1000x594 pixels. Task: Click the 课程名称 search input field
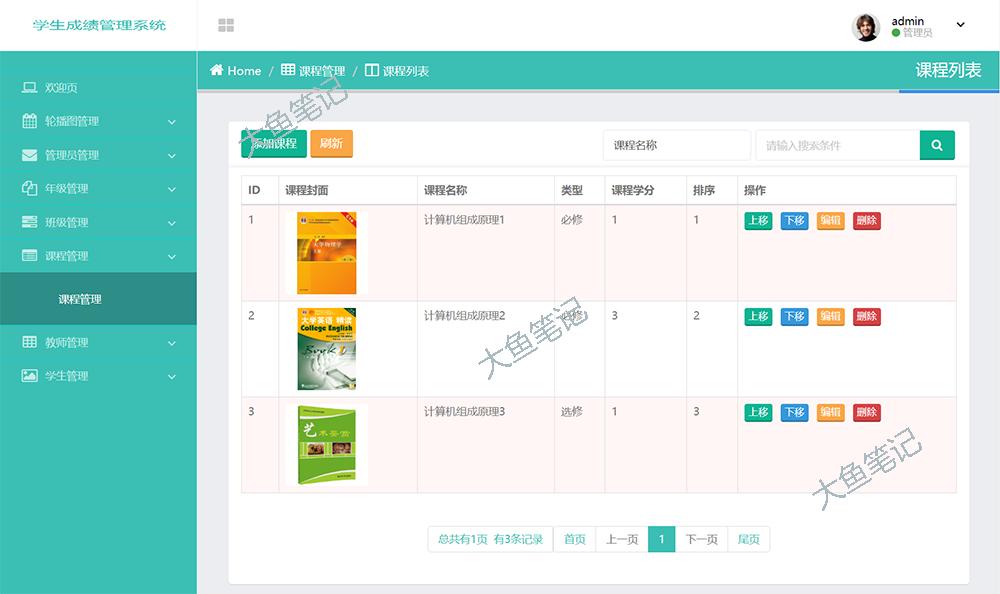coord(677,144)
